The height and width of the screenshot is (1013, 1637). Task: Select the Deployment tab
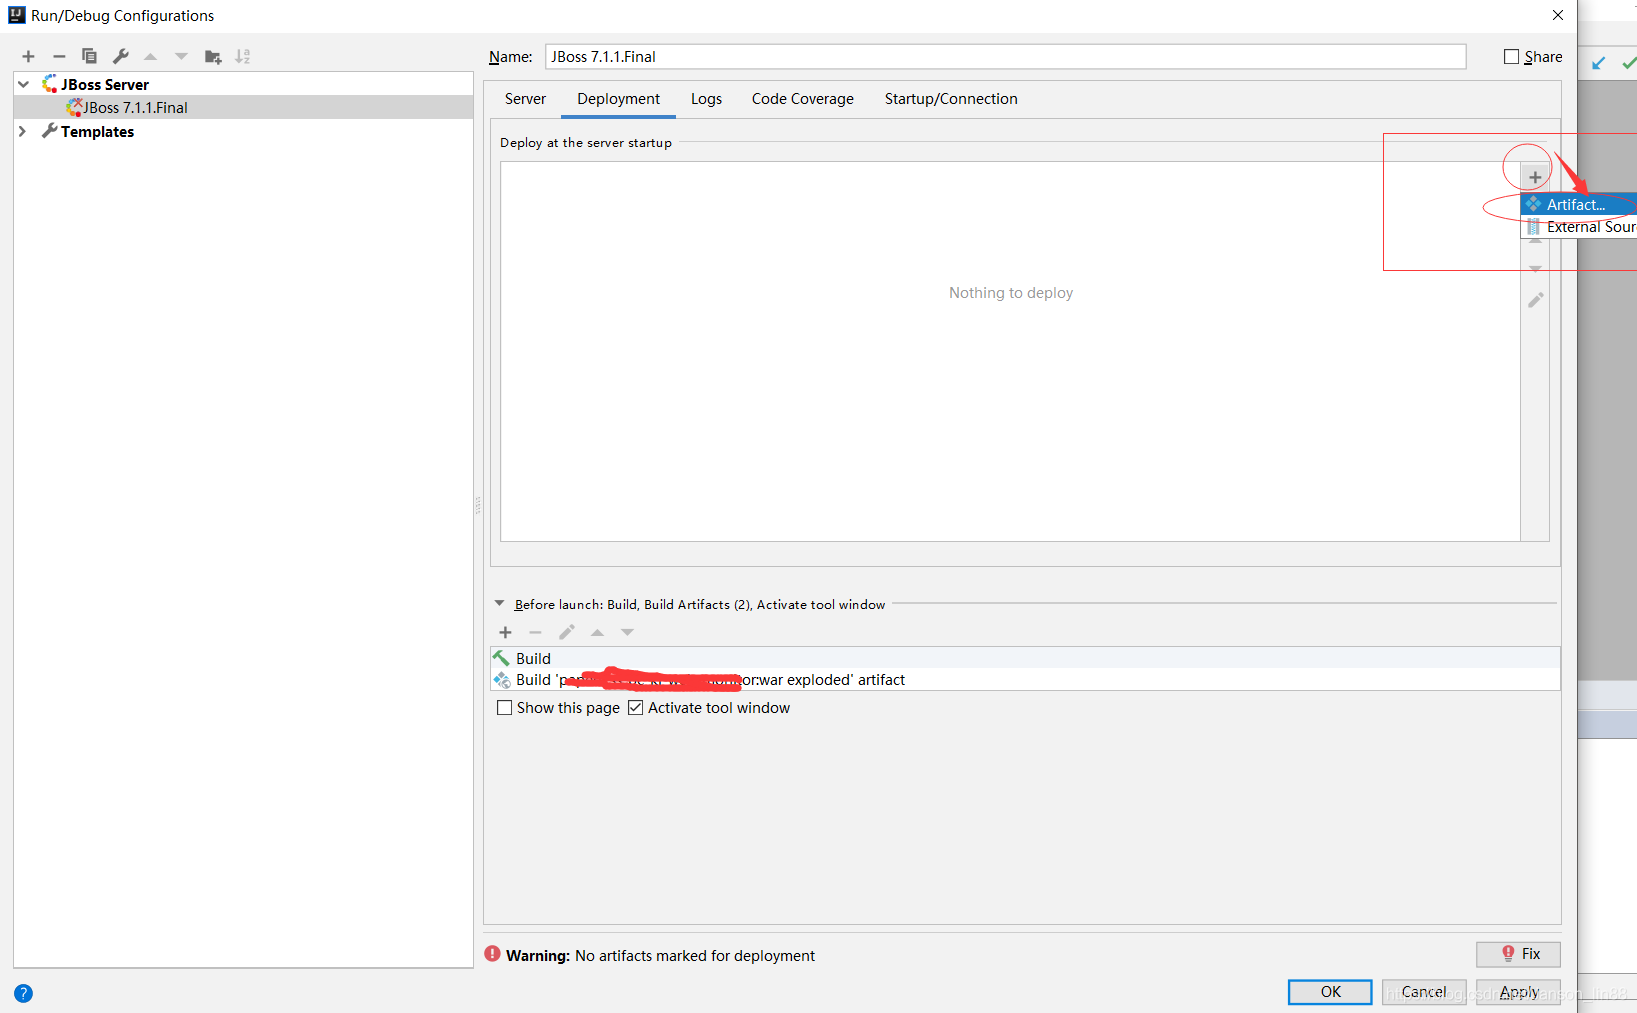(x=618, y=99)
